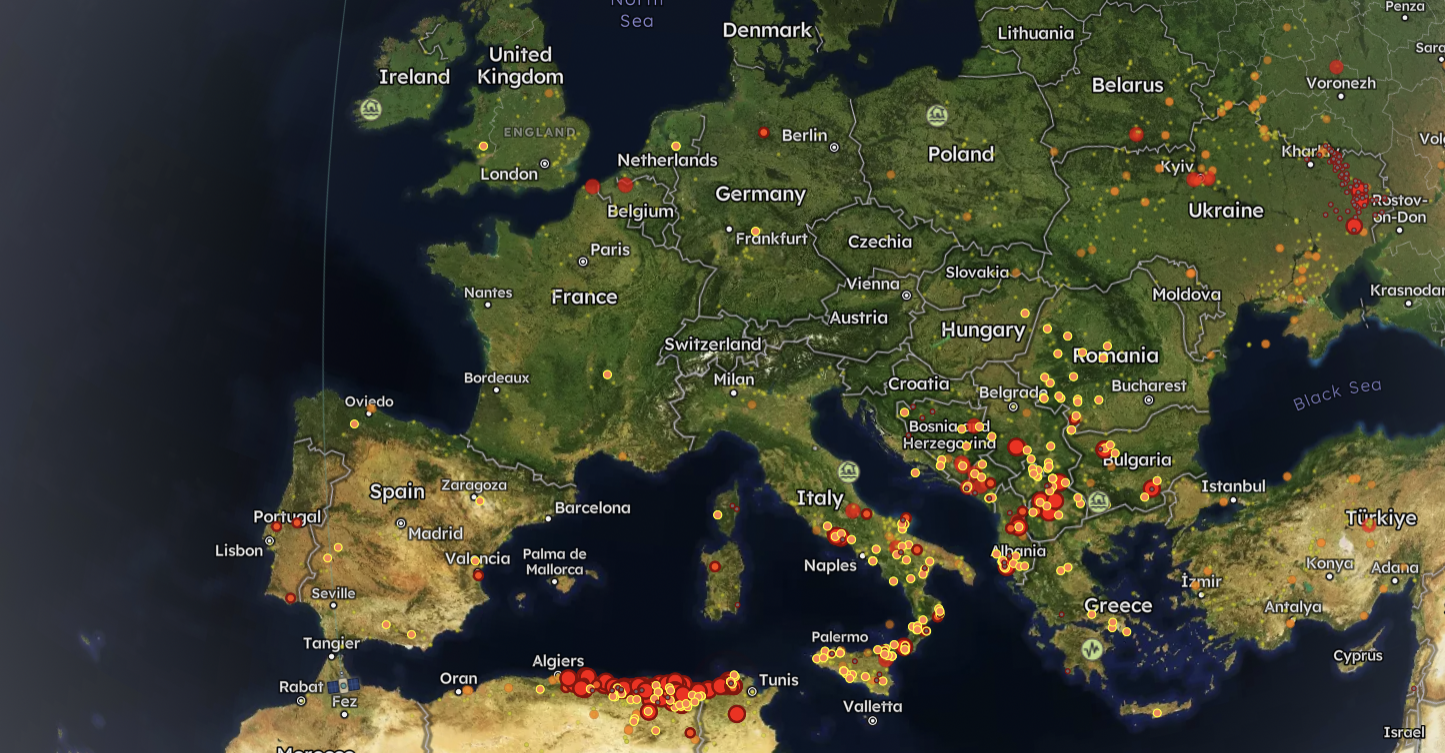This screenshot has height=753, width=1445.
Task: Select the "Spain" country label
Action: point(397,491)
